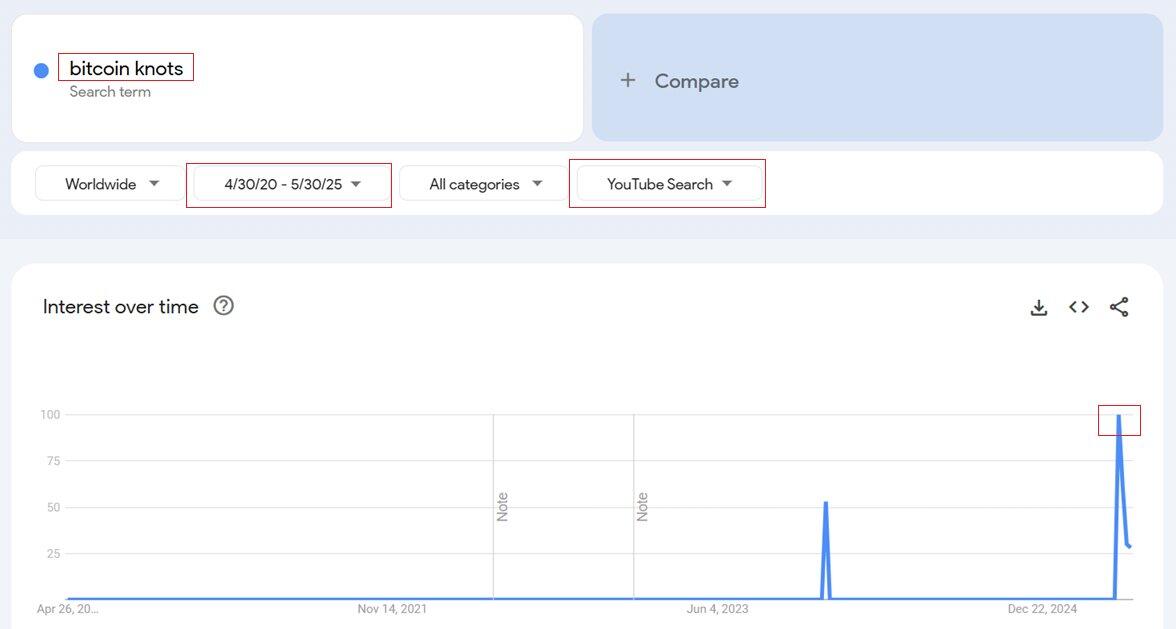Screen dimensions: 1176x629
Task: Open the first Note marker on chart
Action: [502, 507]
